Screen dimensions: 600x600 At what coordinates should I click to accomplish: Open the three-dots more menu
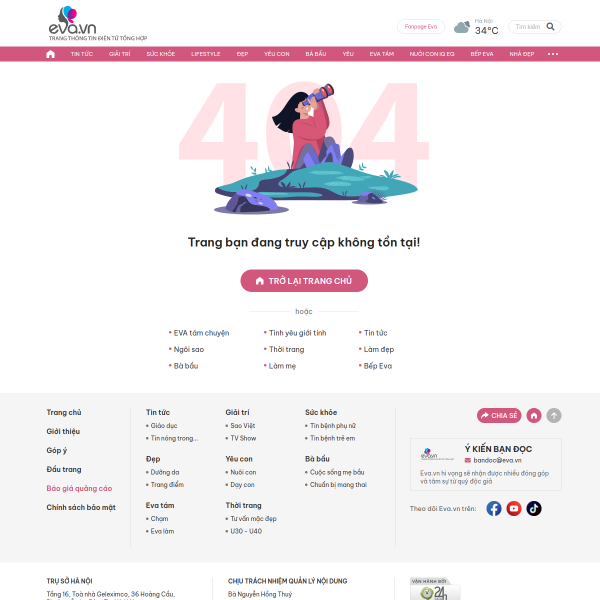553,54
